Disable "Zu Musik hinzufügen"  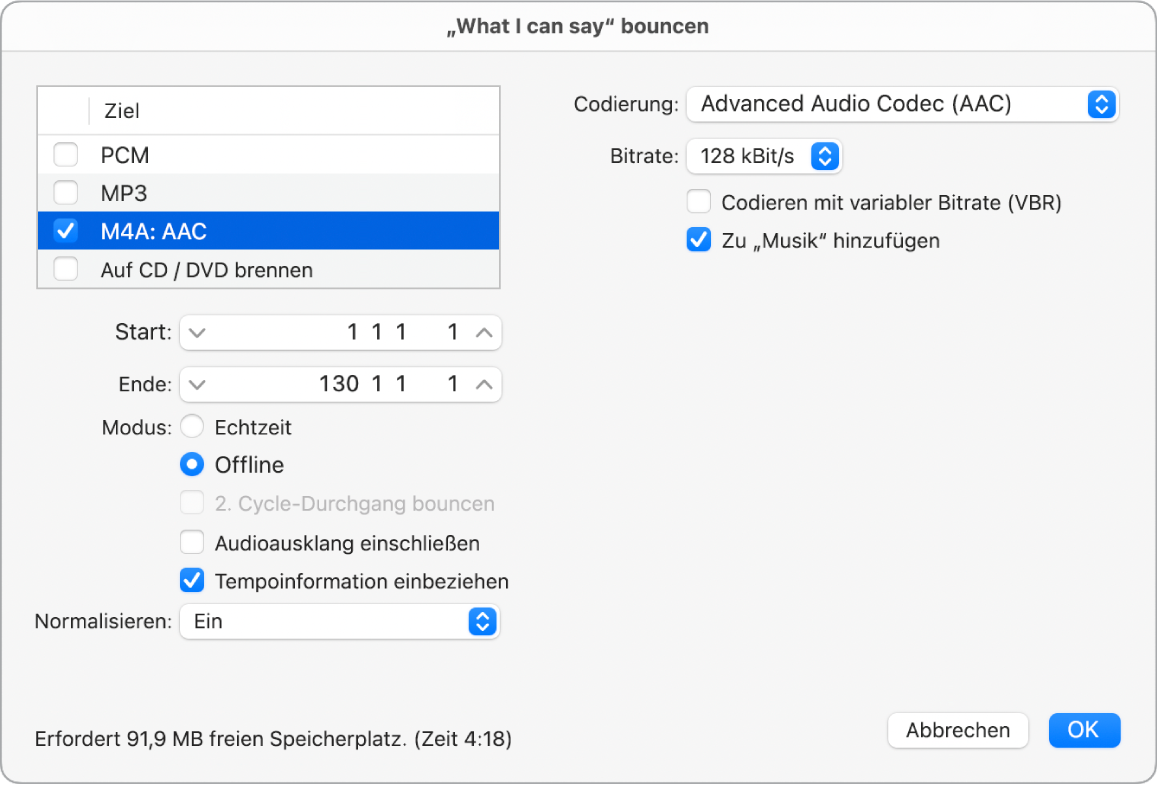click(x=698, y=239)
